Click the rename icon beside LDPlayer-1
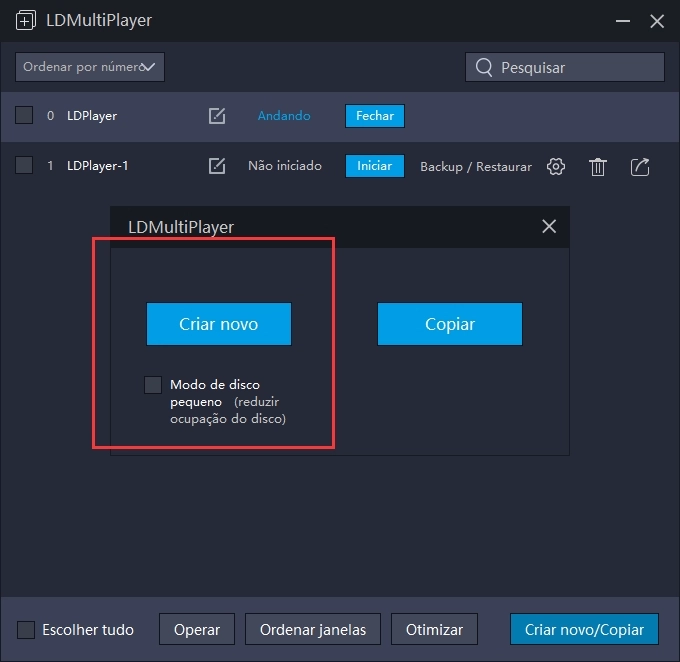Screen dimensions: 680x662 click(x=217, y=166)
